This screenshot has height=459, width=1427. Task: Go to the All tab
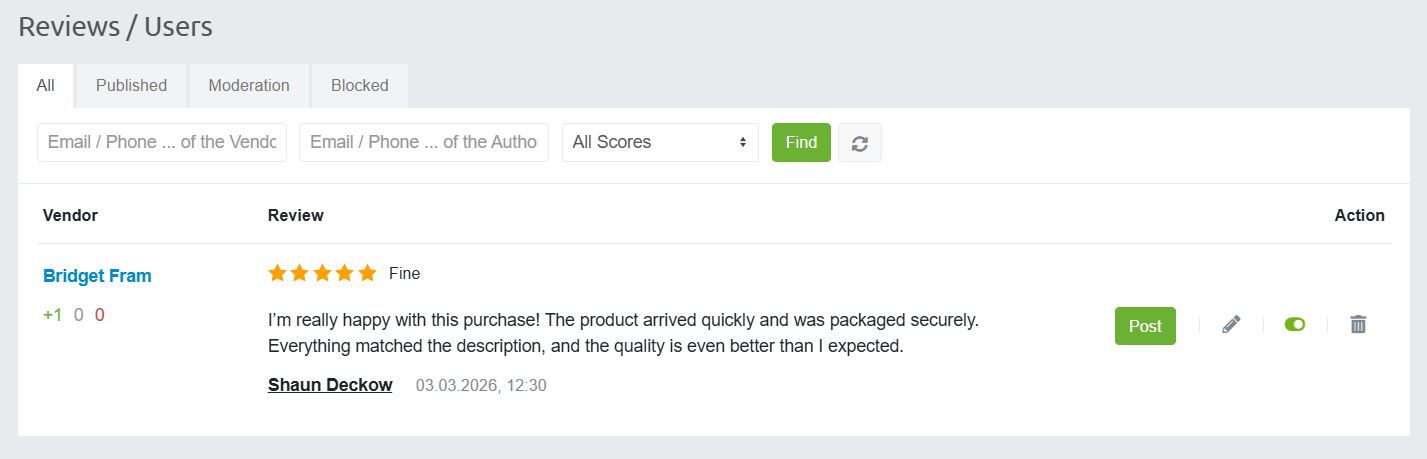(45, 86)
